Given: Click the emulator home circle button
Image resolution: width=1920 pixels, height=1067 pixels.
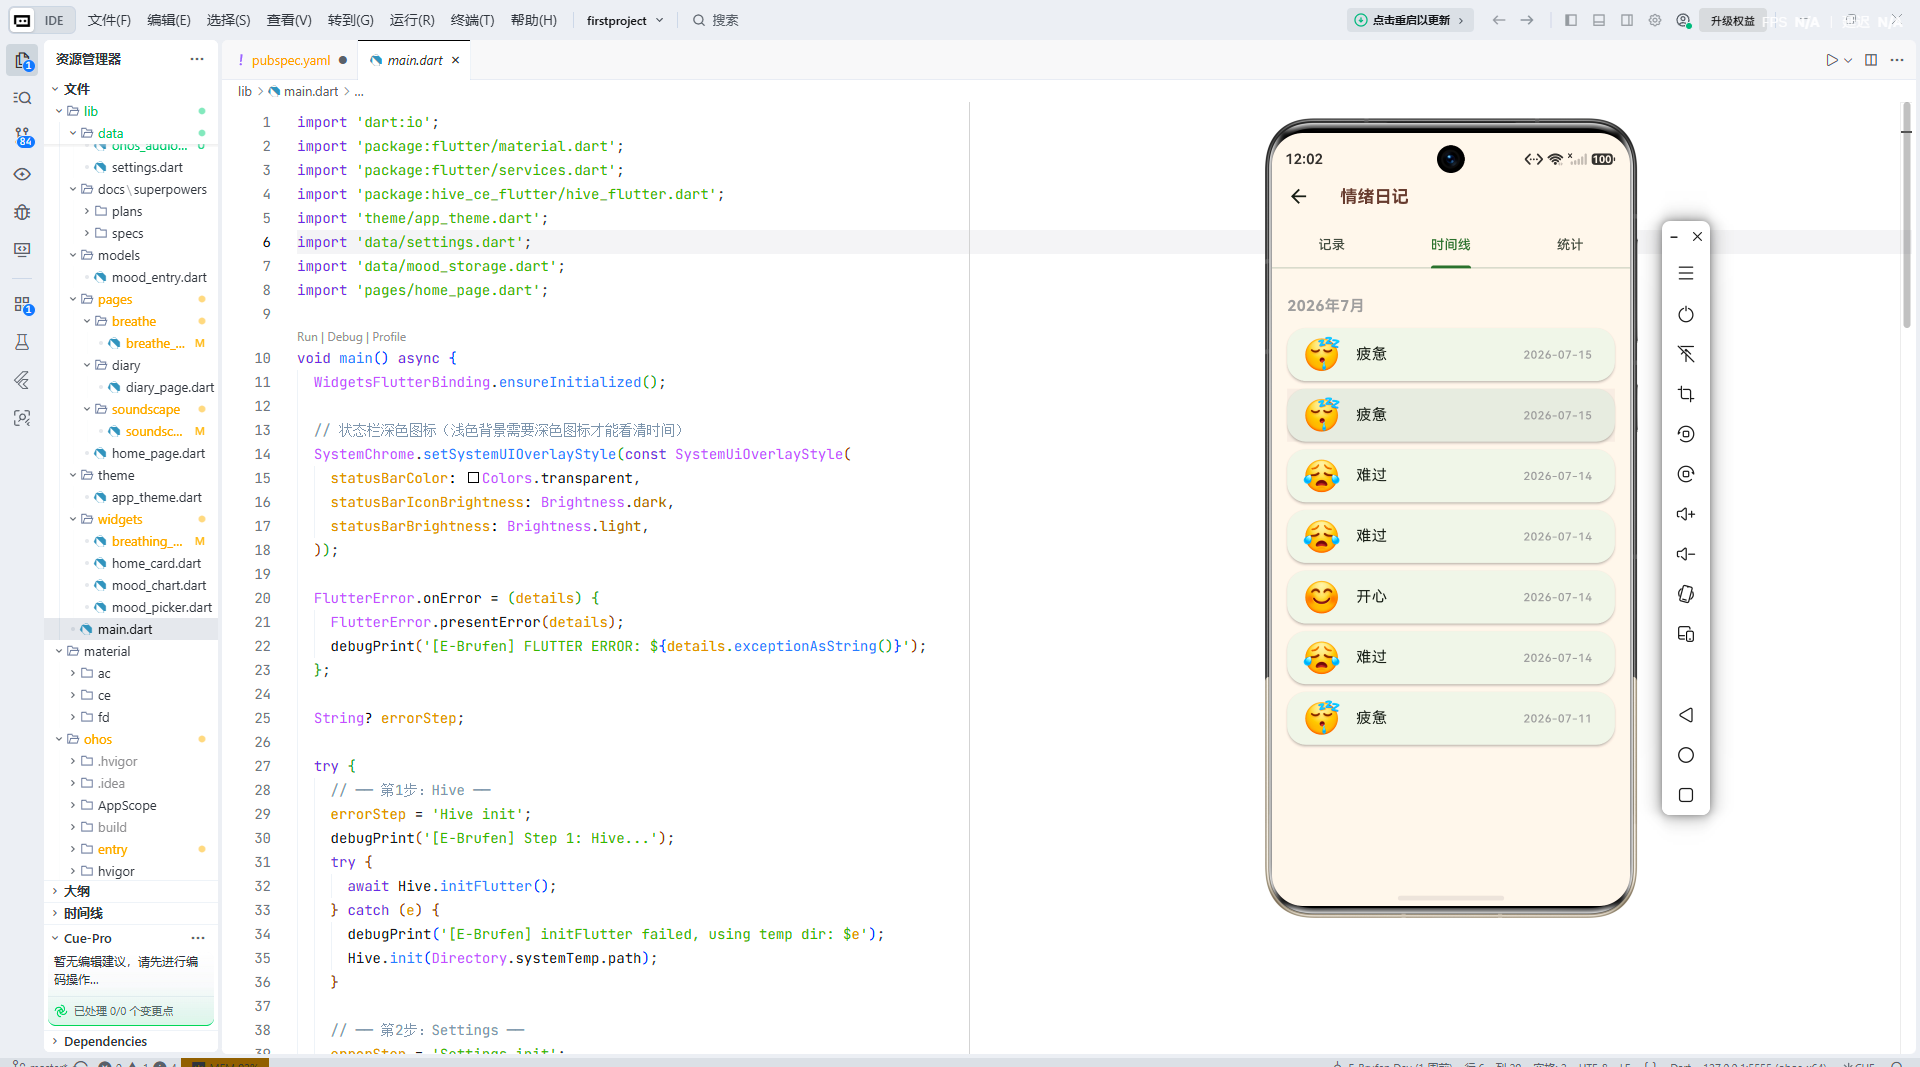Looking at the screenshot, I should coord(1686,755).
